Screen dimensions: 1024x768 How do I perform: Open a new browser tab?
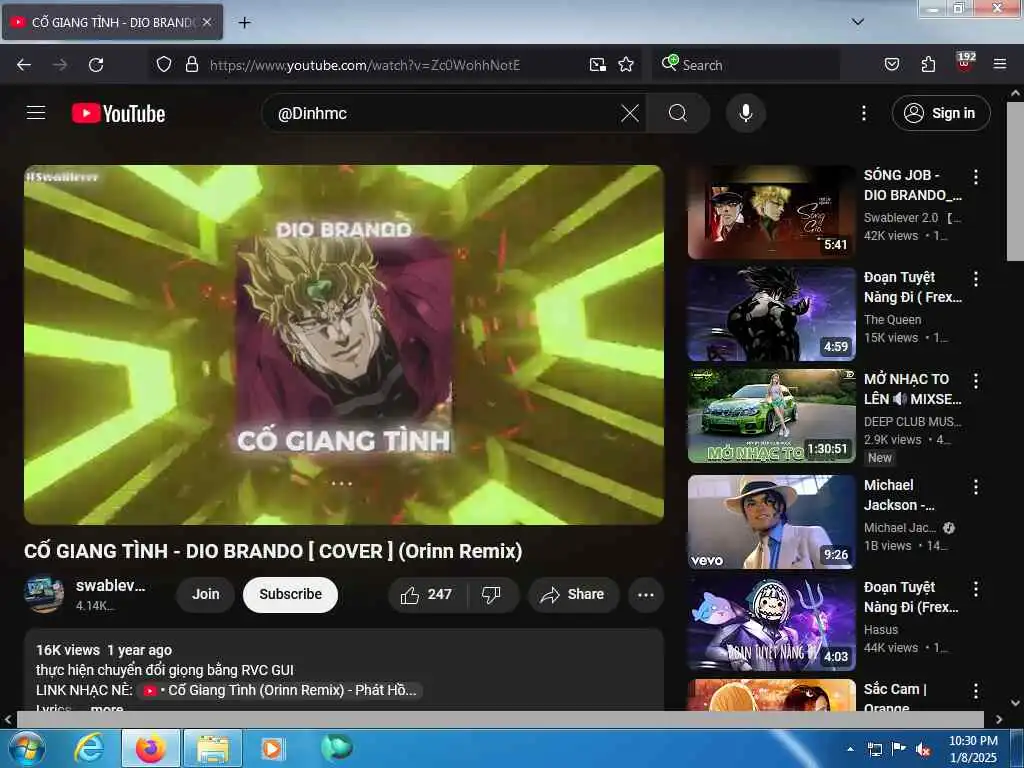pos(244,22)
